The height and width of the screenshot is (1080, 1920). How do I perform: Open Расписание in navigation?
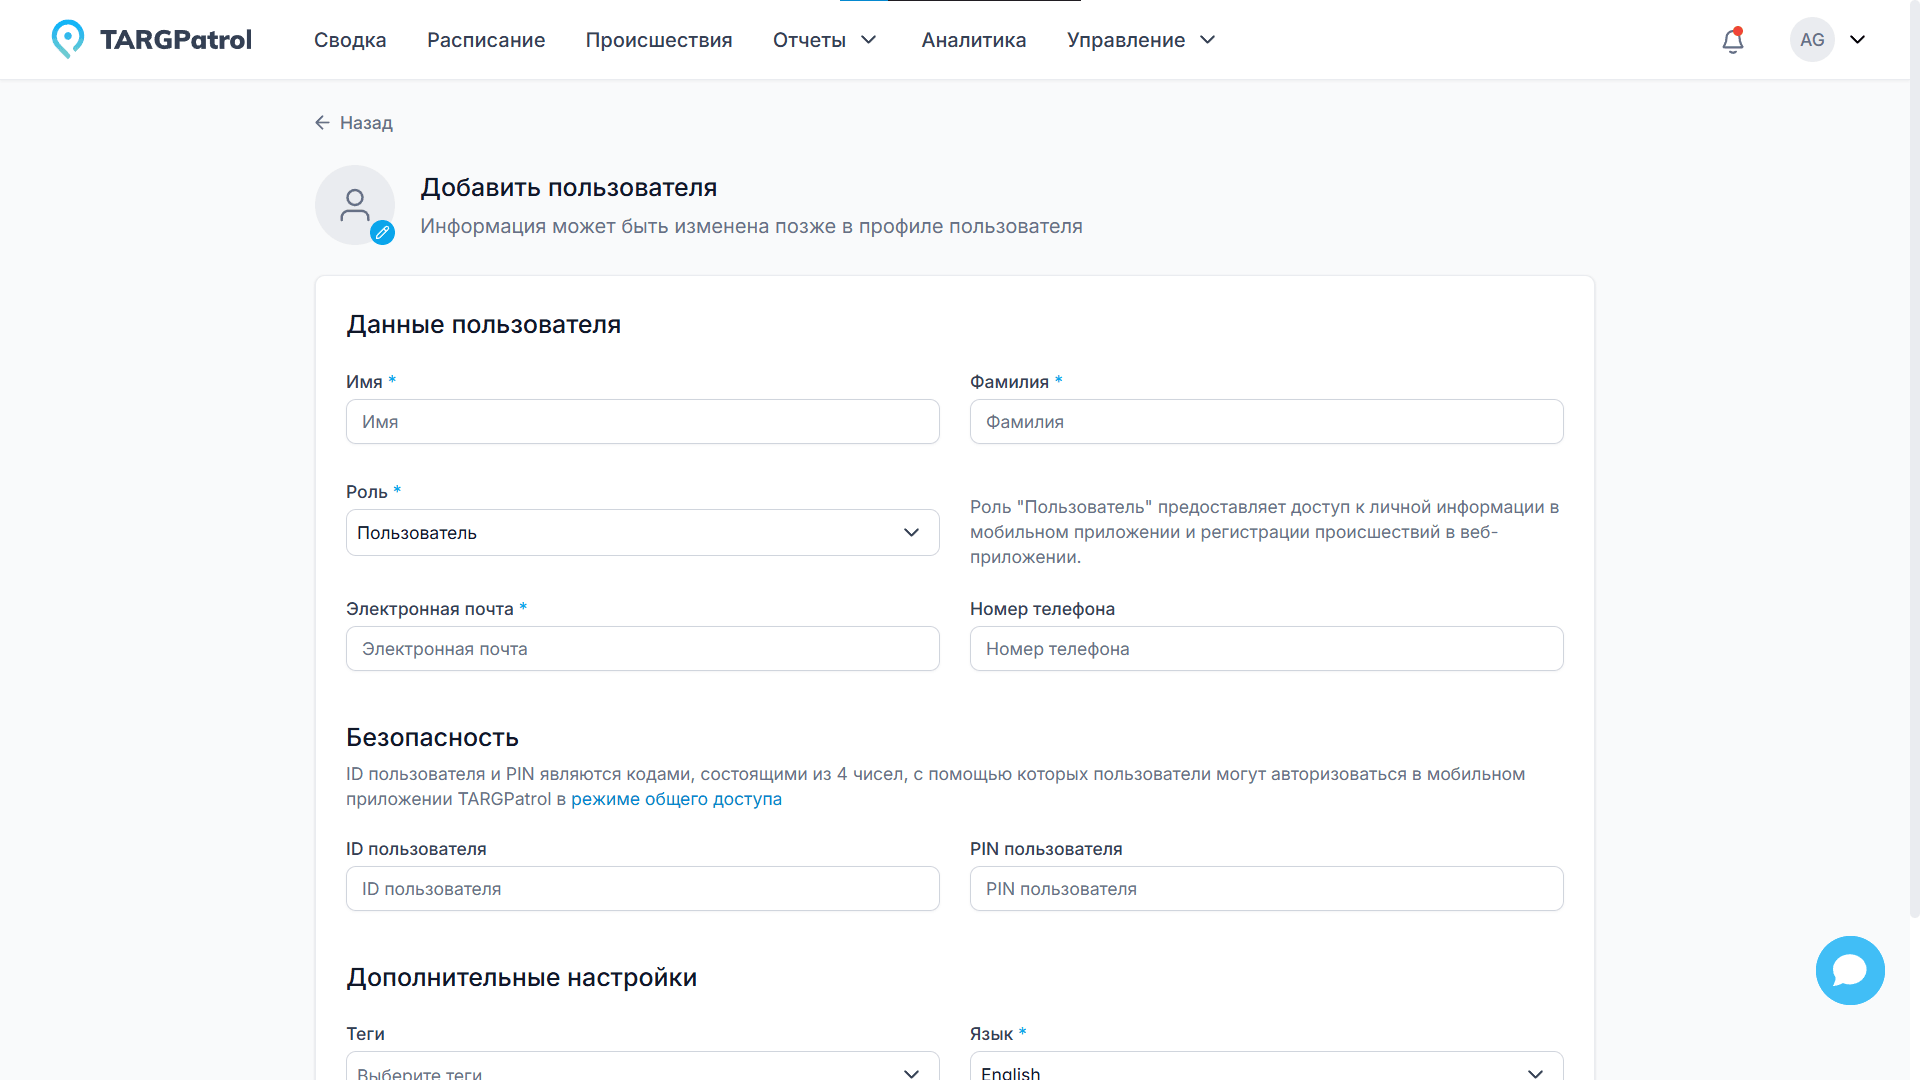tap(486, 40)
